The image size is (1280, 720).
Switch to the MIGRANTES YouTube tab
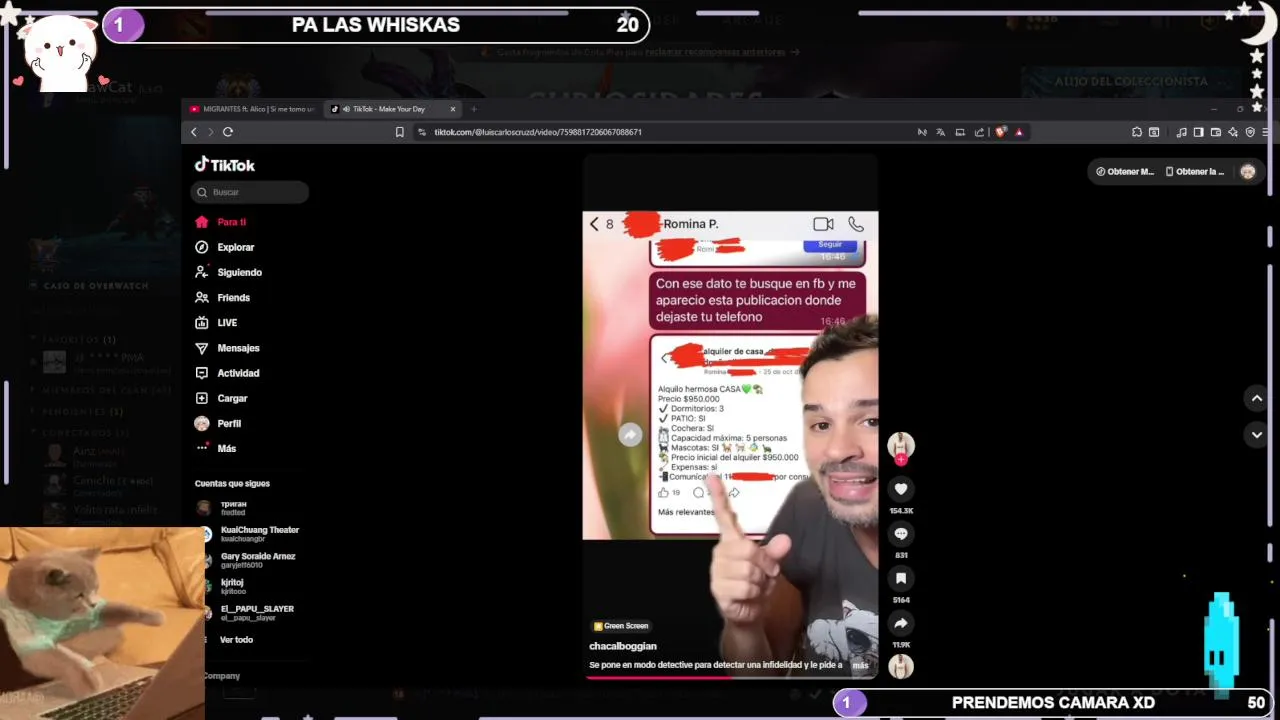coord(253,109)
